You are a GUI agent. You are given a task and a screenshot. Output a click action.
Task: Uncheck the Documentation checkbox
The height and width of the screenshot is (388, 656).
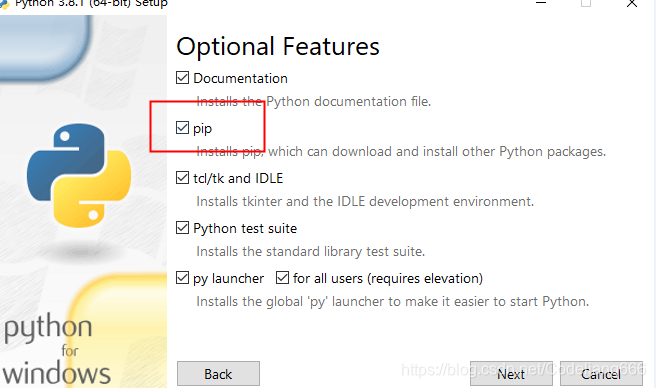coord(182,78)
